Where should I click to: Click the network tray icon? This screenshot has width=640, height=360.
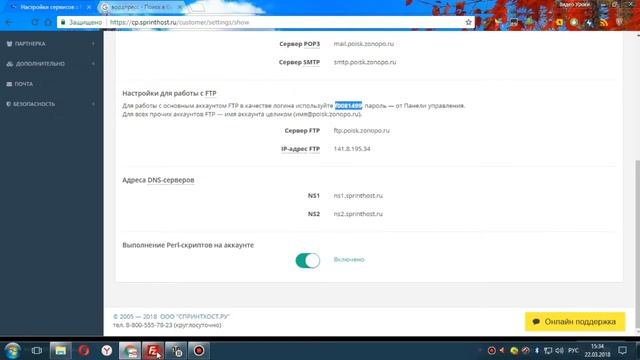click(x=548, y=351)
